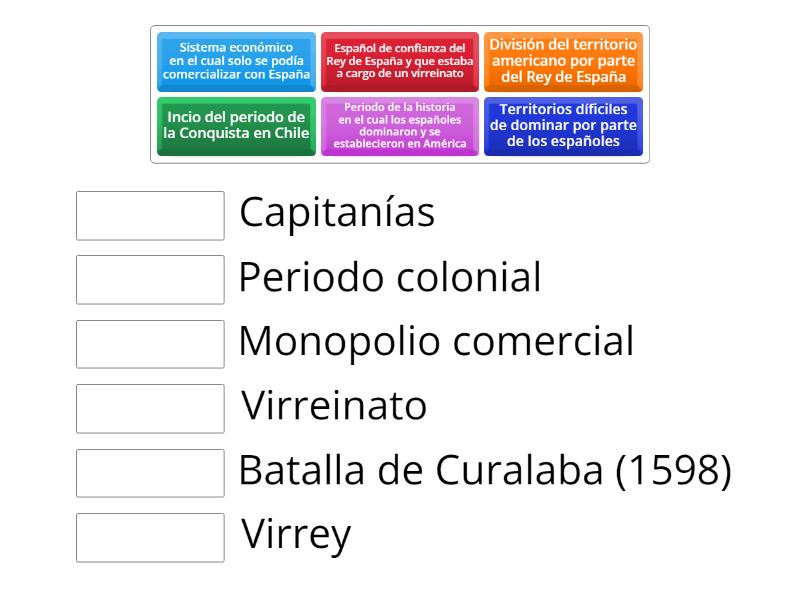The height and width of the screenshot is (600, 800).
Task: Choose the 'Periodo de la historia' tile
Action: [x=400, y=125]
